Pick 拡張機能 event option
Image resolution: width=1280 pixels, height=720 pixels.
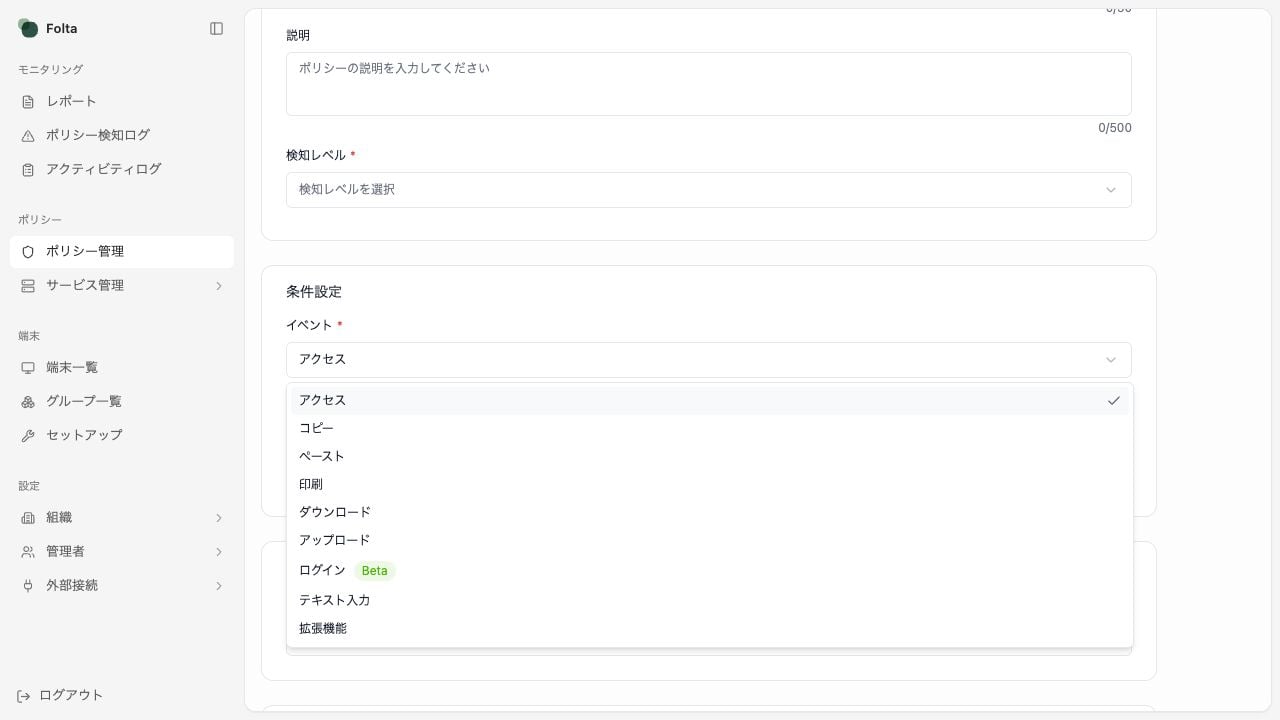tap(709, 628)
